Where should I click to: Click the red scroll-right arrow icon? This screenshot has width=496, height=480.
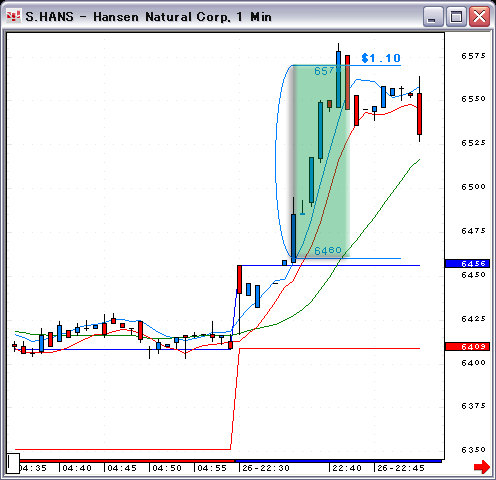(x=482, y=467)
